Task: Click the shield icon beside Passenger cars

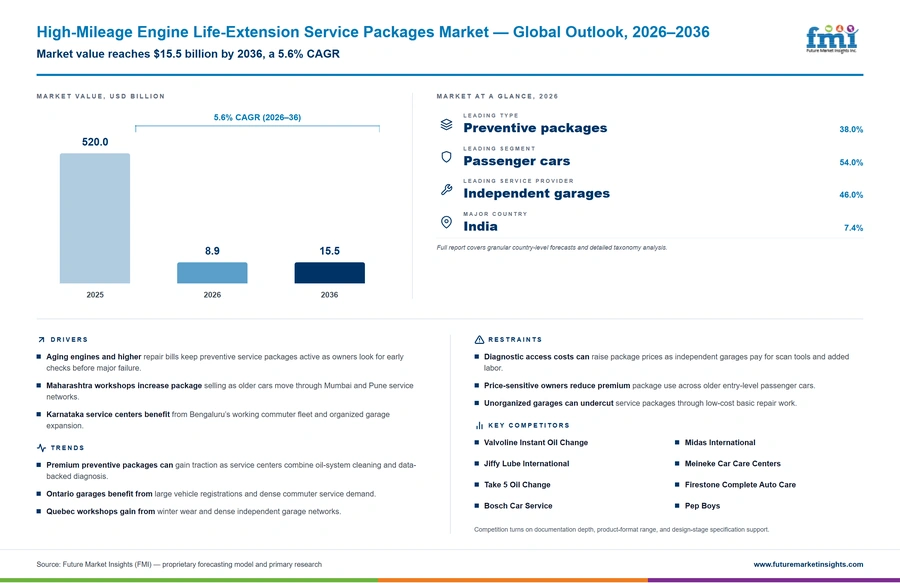Action: (446, 157)
